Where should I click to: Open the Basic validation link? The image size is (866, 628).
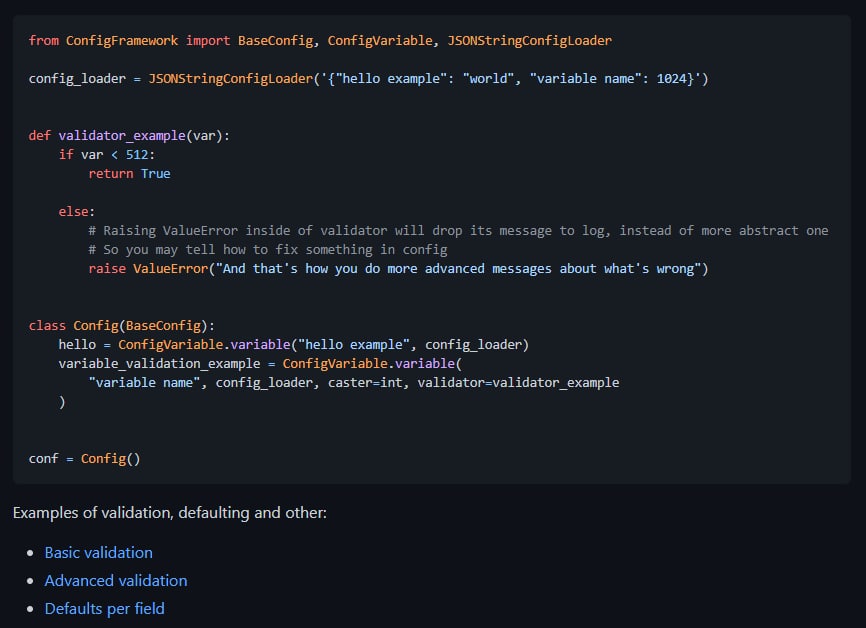click(x=98, y=552)
